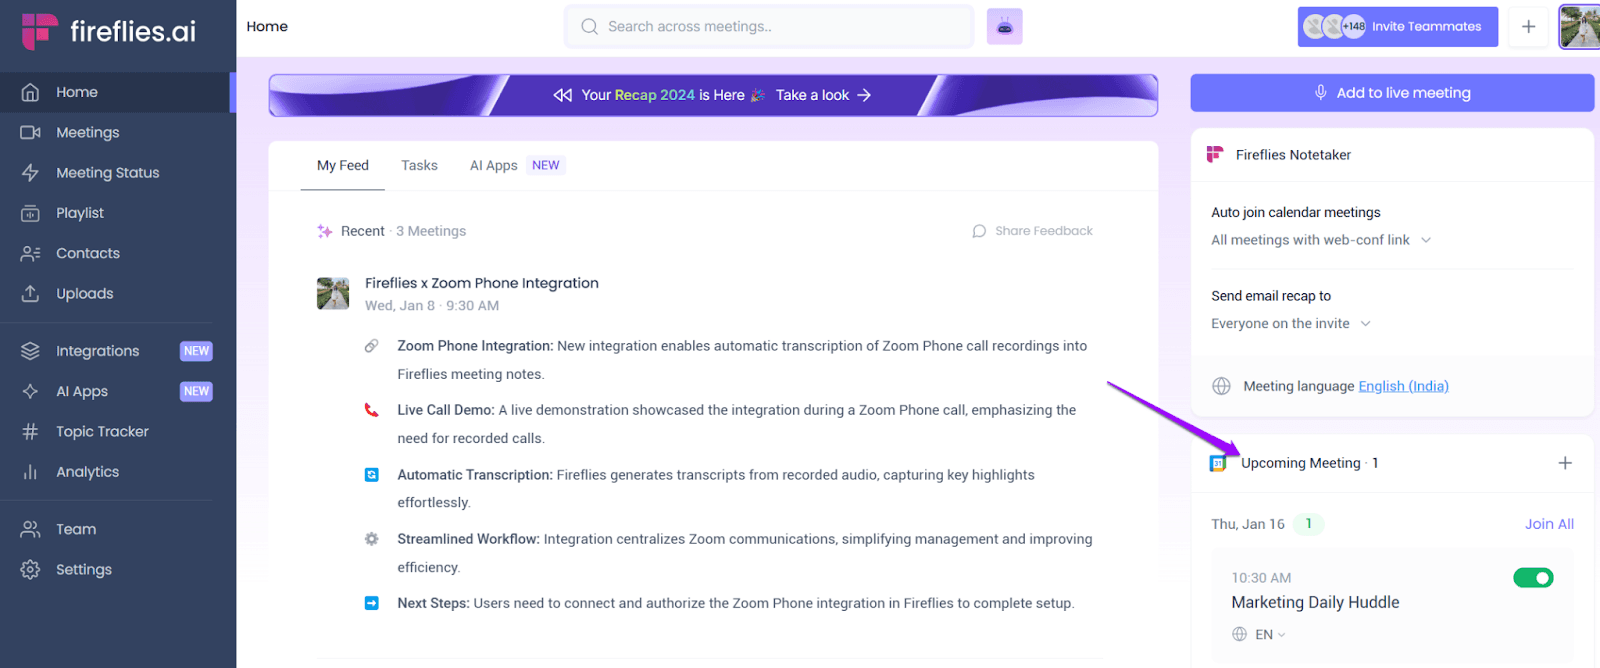
Task: Click Add to live meeting button
Action: pyautogui.click(x=1392, y=93)
